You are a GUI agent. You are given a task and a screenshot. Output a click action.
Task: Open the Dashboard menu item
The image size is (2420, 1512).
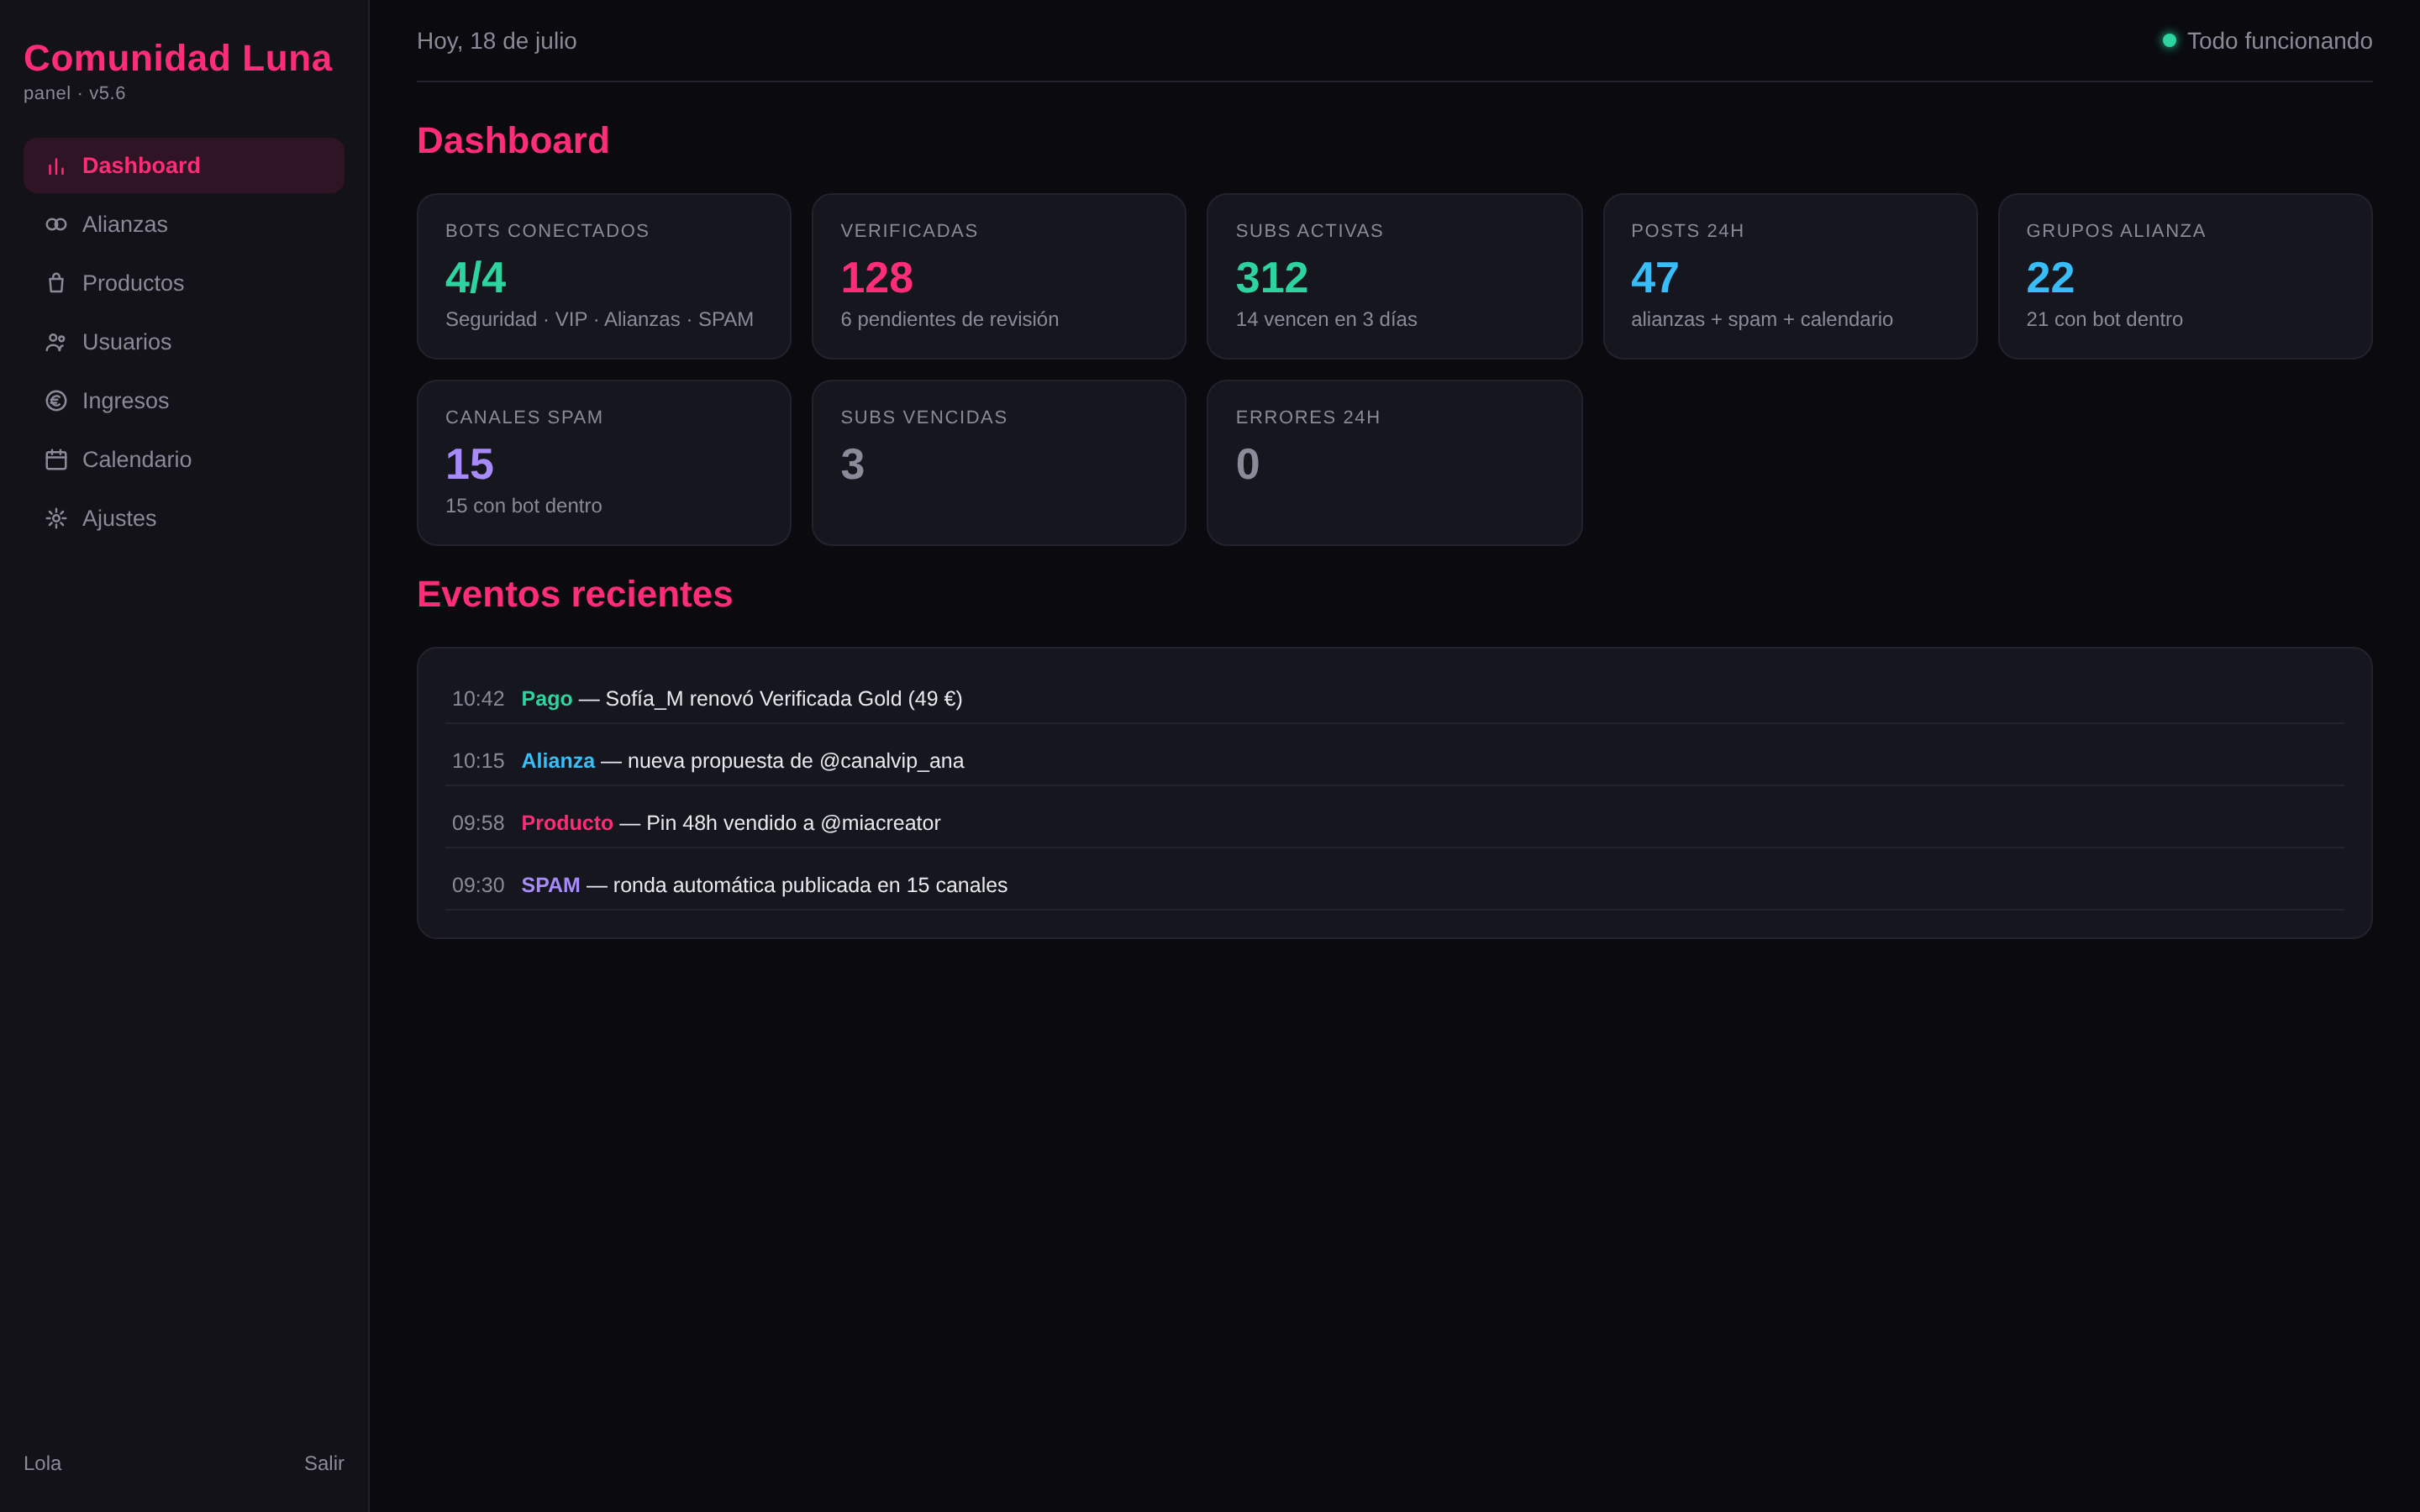coord(184,166)
